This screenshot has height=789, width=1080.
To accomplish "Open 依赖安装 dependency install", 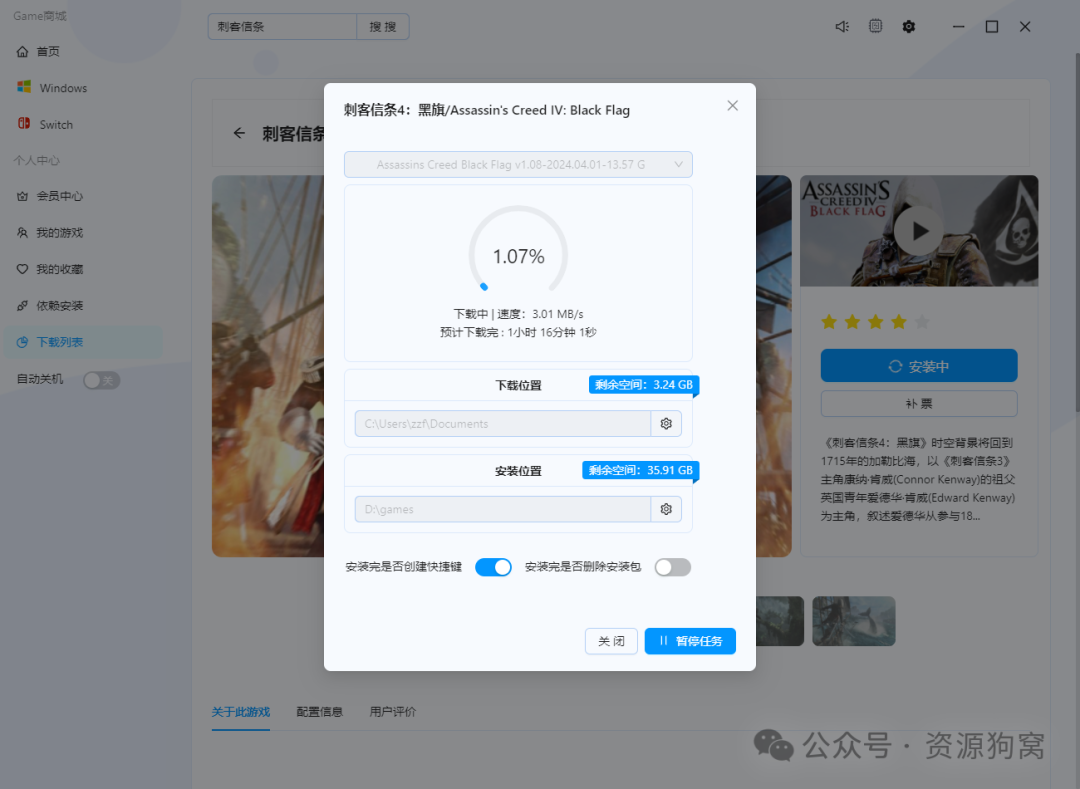I will [x=50, y=306].
